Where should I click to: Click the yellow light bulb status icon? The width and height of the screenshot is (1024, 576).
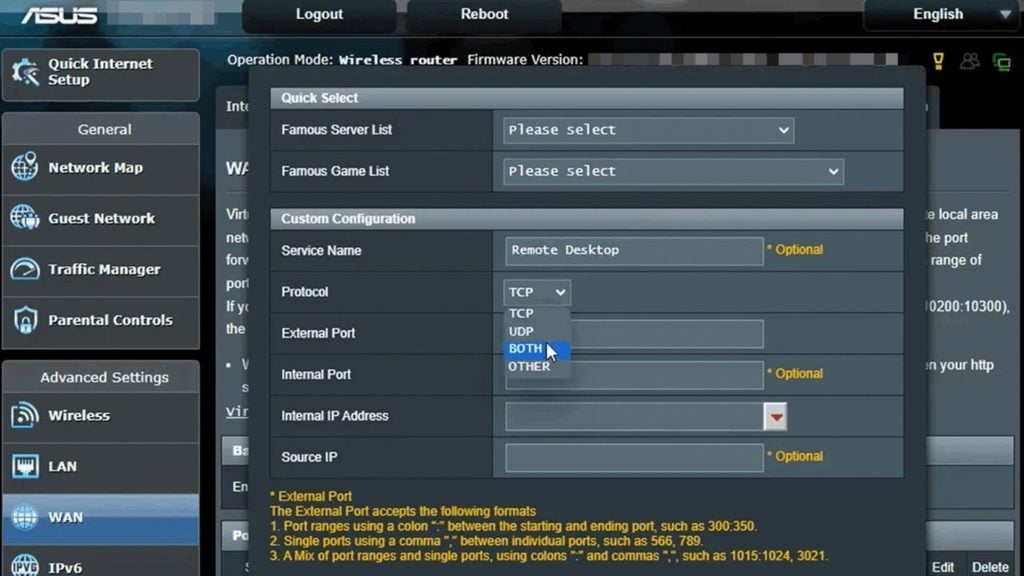[938, 61]
